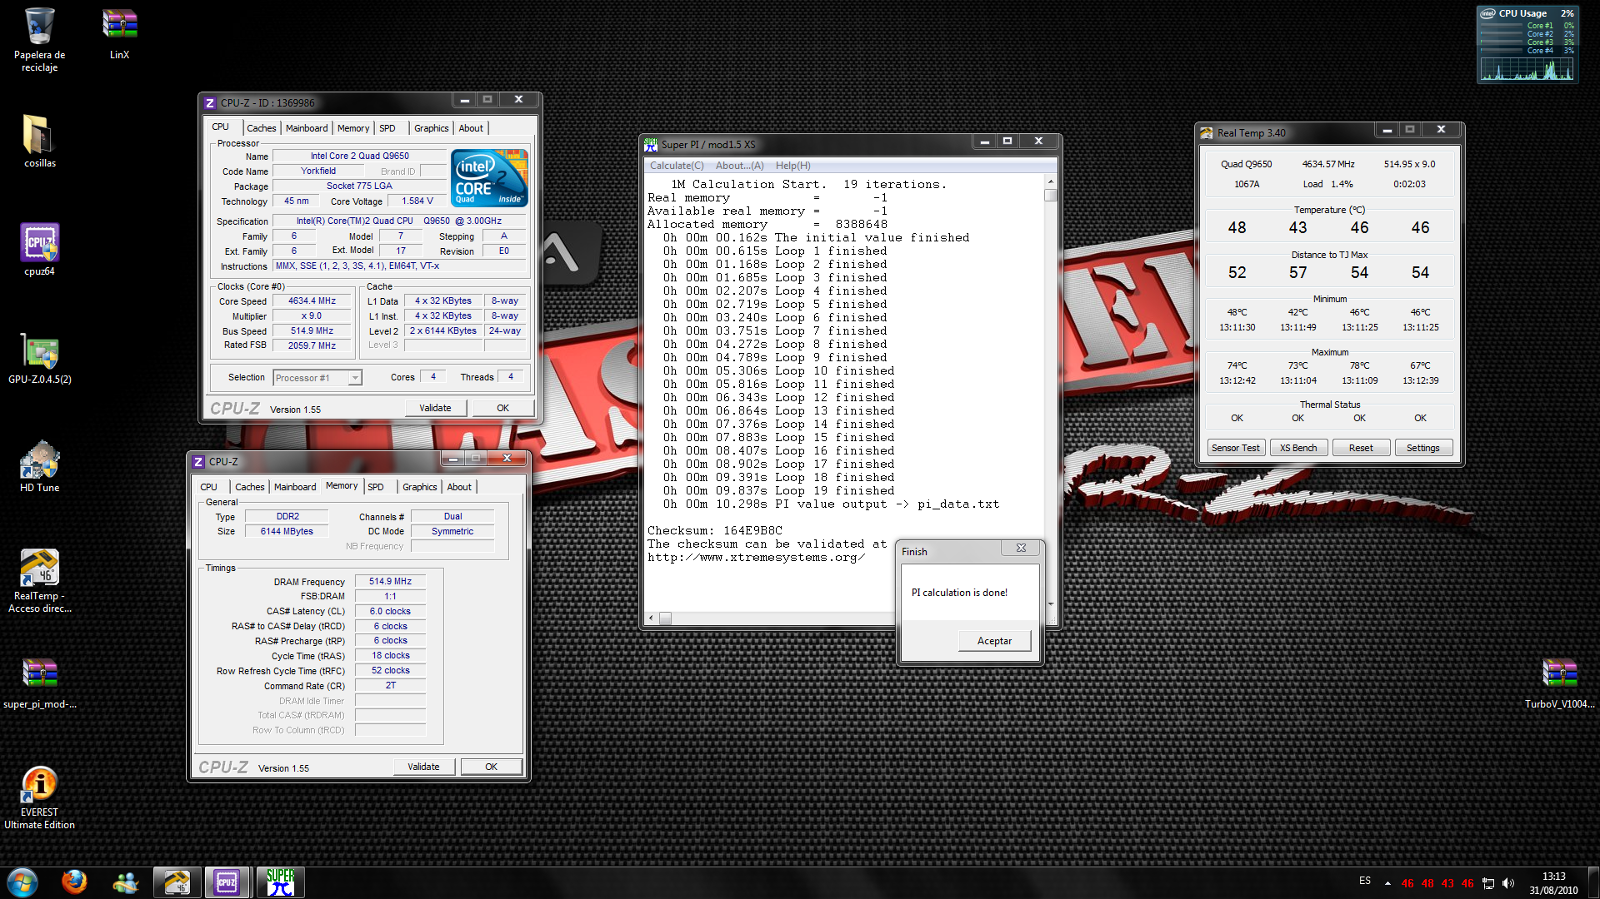Open Memory tab in top CPU-Z window
The image size is (1600, 899).
(353, 128)
